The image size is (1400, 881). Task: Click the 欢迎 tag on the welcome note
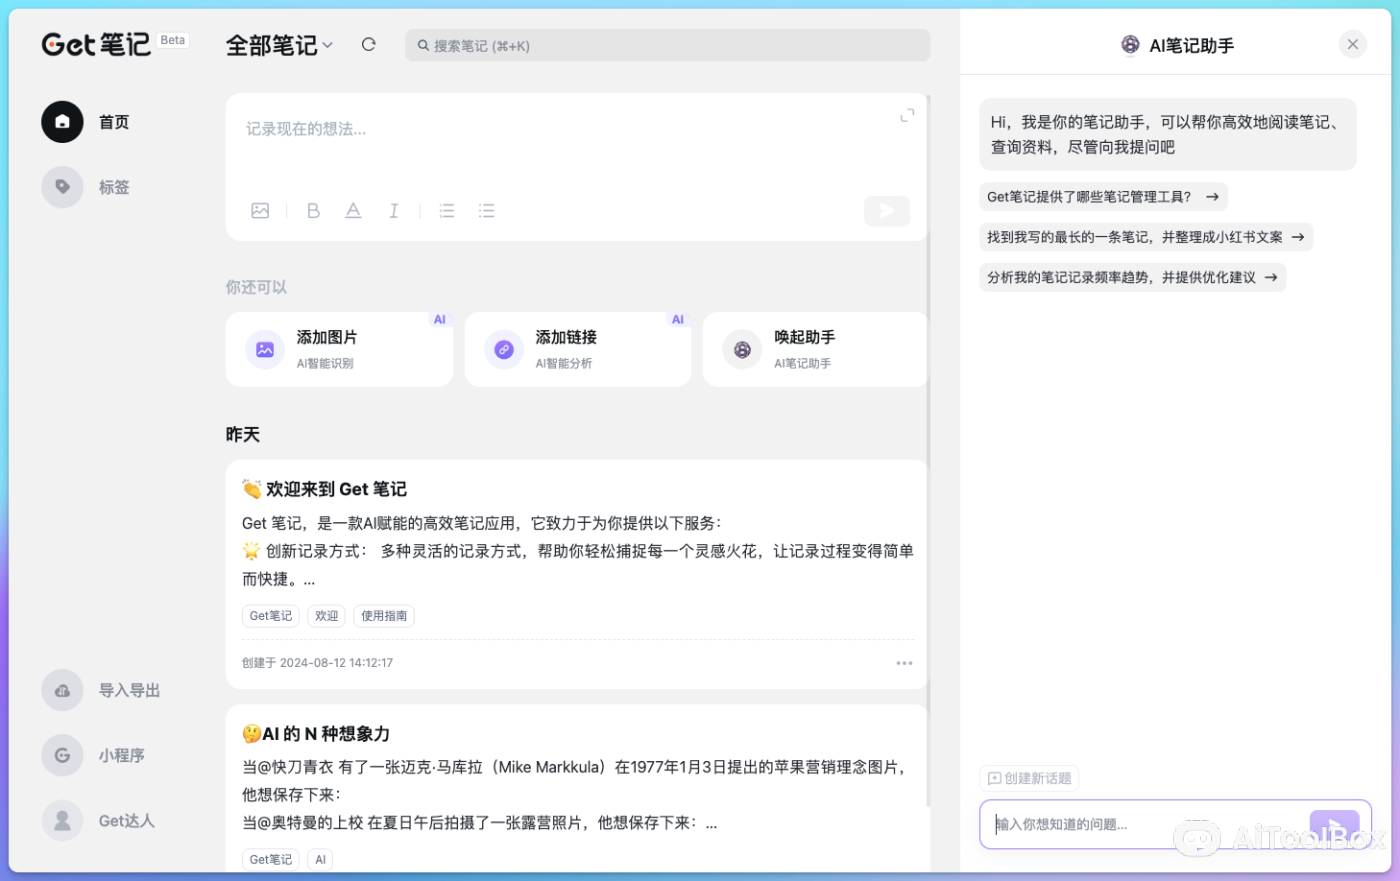(326, 615)
